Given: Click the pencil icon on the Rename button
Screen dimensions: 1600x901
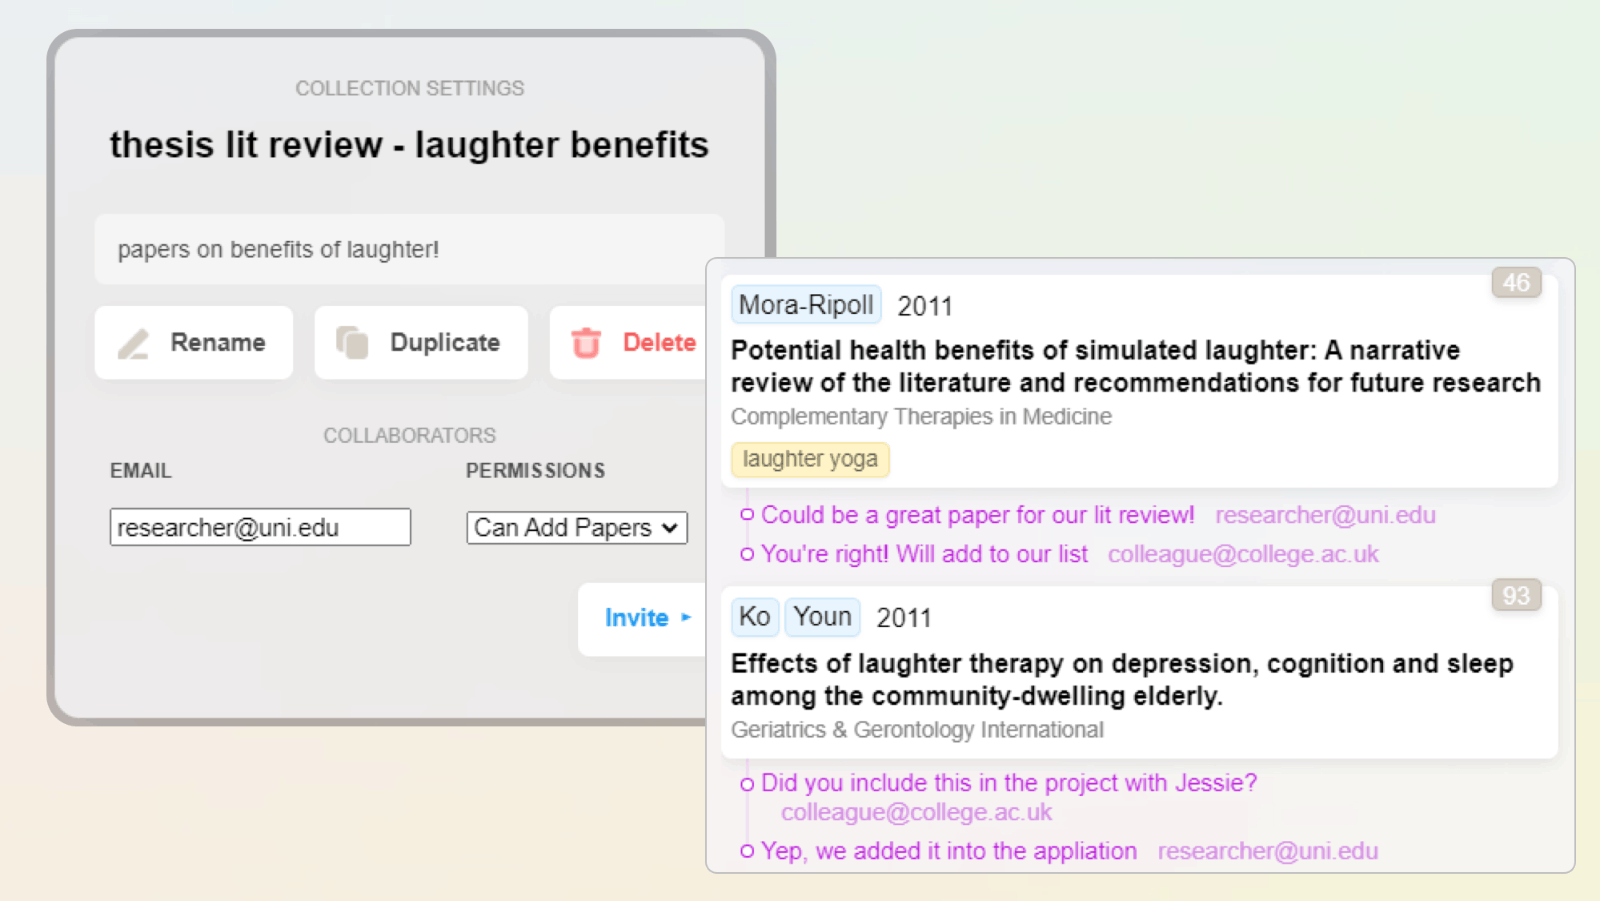Looking at the screenshot, I should point(133,343).
